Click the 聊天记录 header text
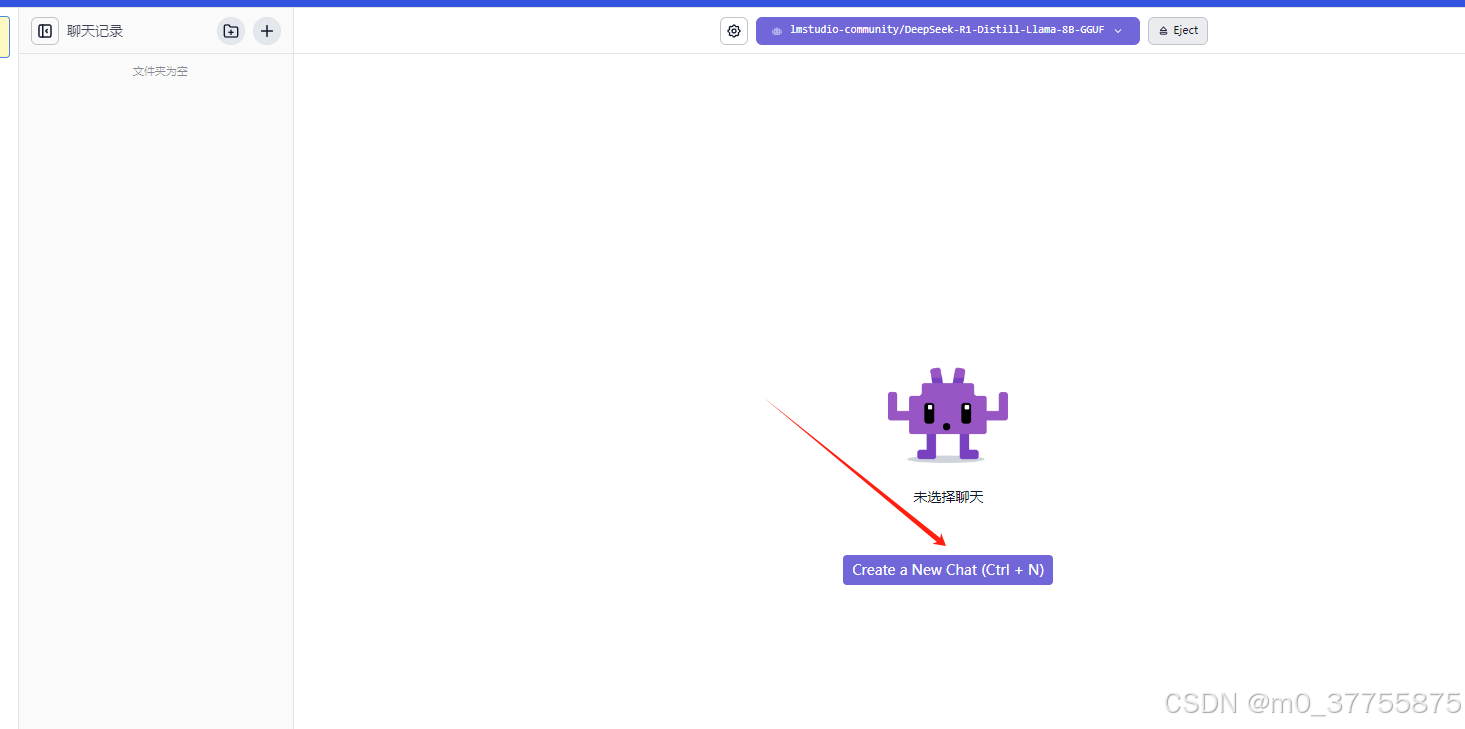This screenshot has width=1465, height=729. (x=95, y=31)
